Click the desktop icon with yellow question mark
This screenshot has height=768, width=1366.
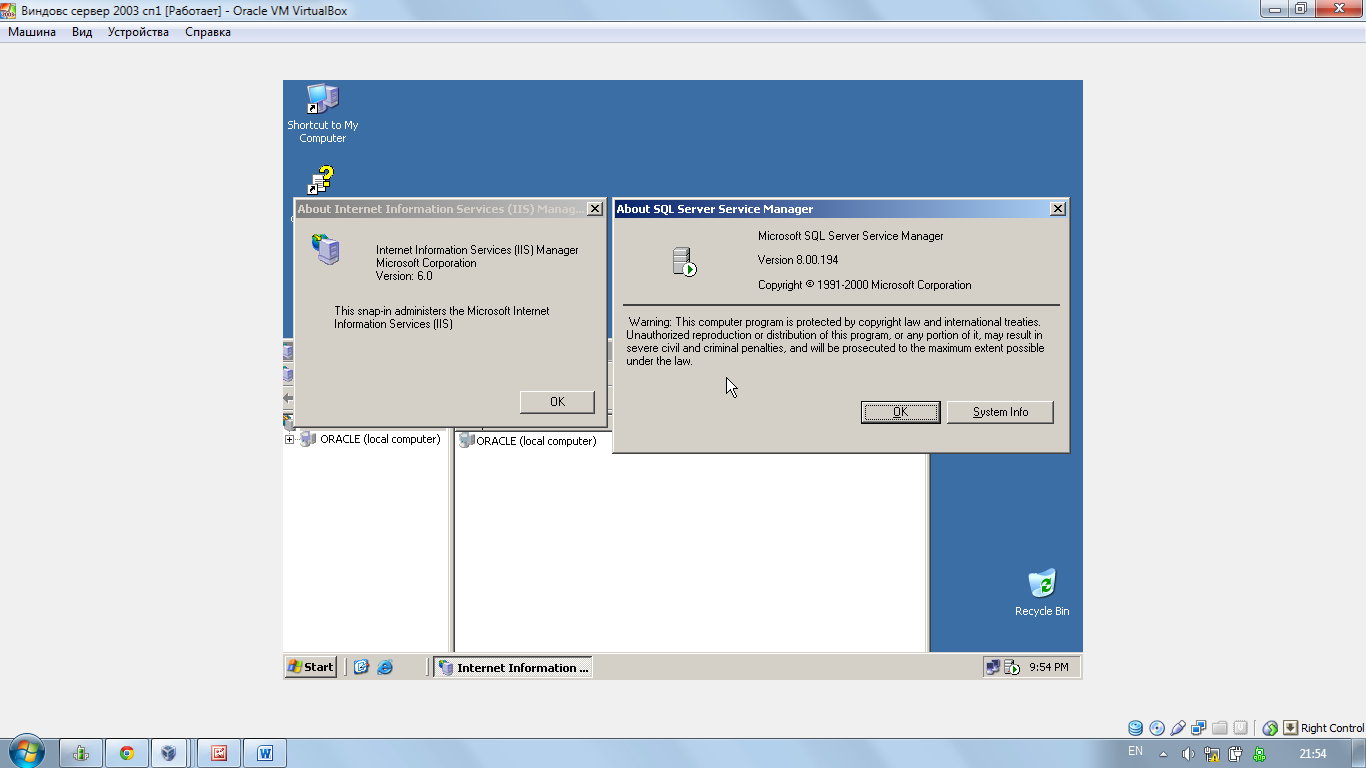[321, 180]
